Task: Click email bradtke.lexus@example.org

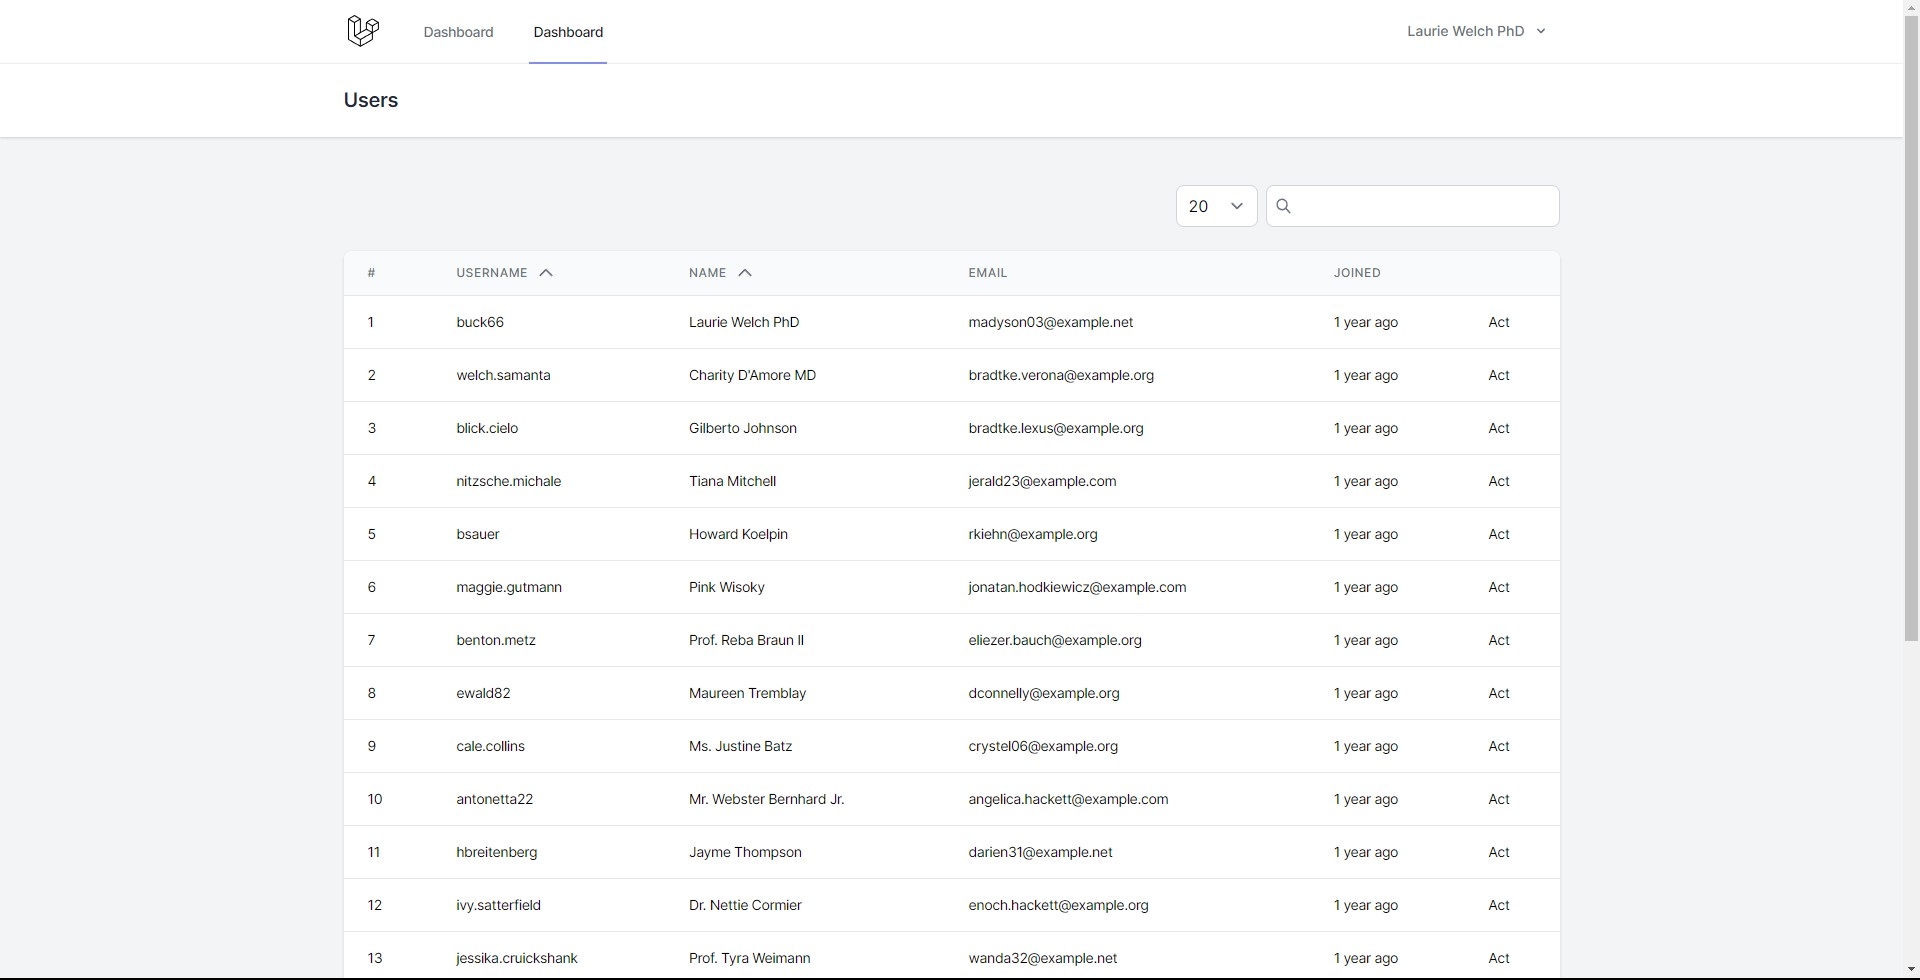Action: [x=1056, y=428]
